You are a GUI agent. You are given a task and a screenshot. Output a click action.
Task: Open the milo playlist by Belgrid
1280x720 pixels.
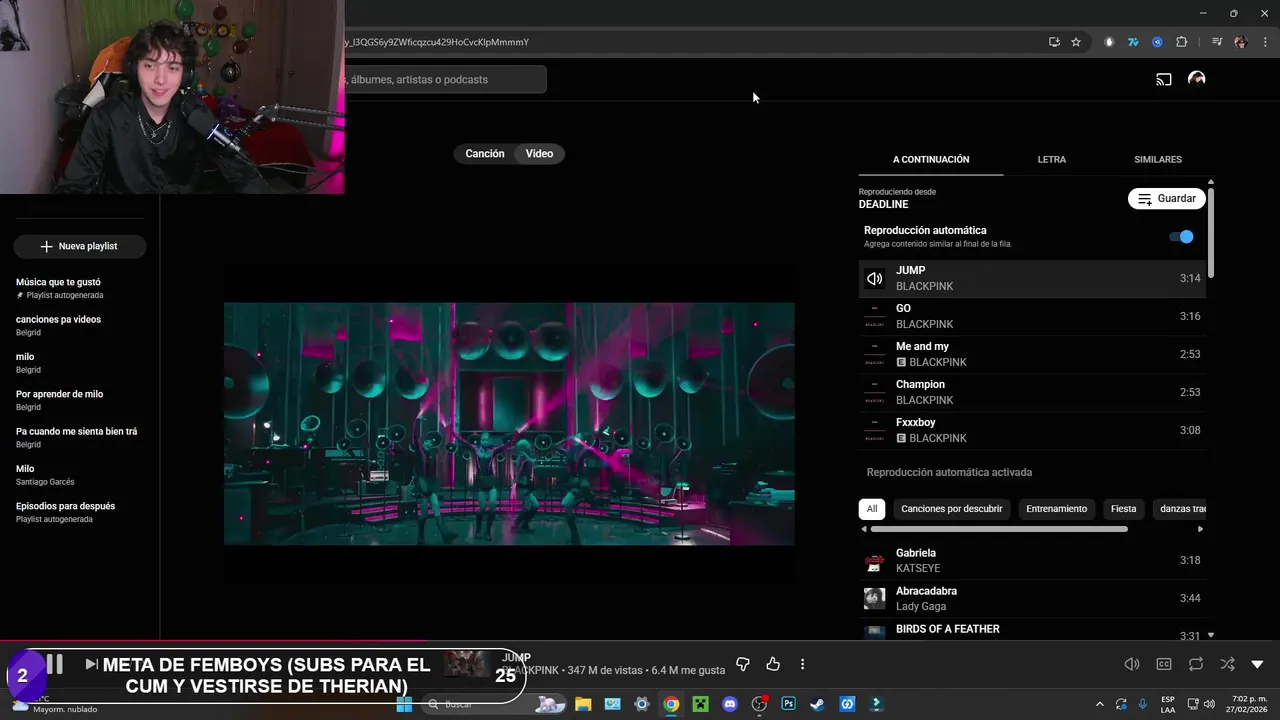click(80, 363)
